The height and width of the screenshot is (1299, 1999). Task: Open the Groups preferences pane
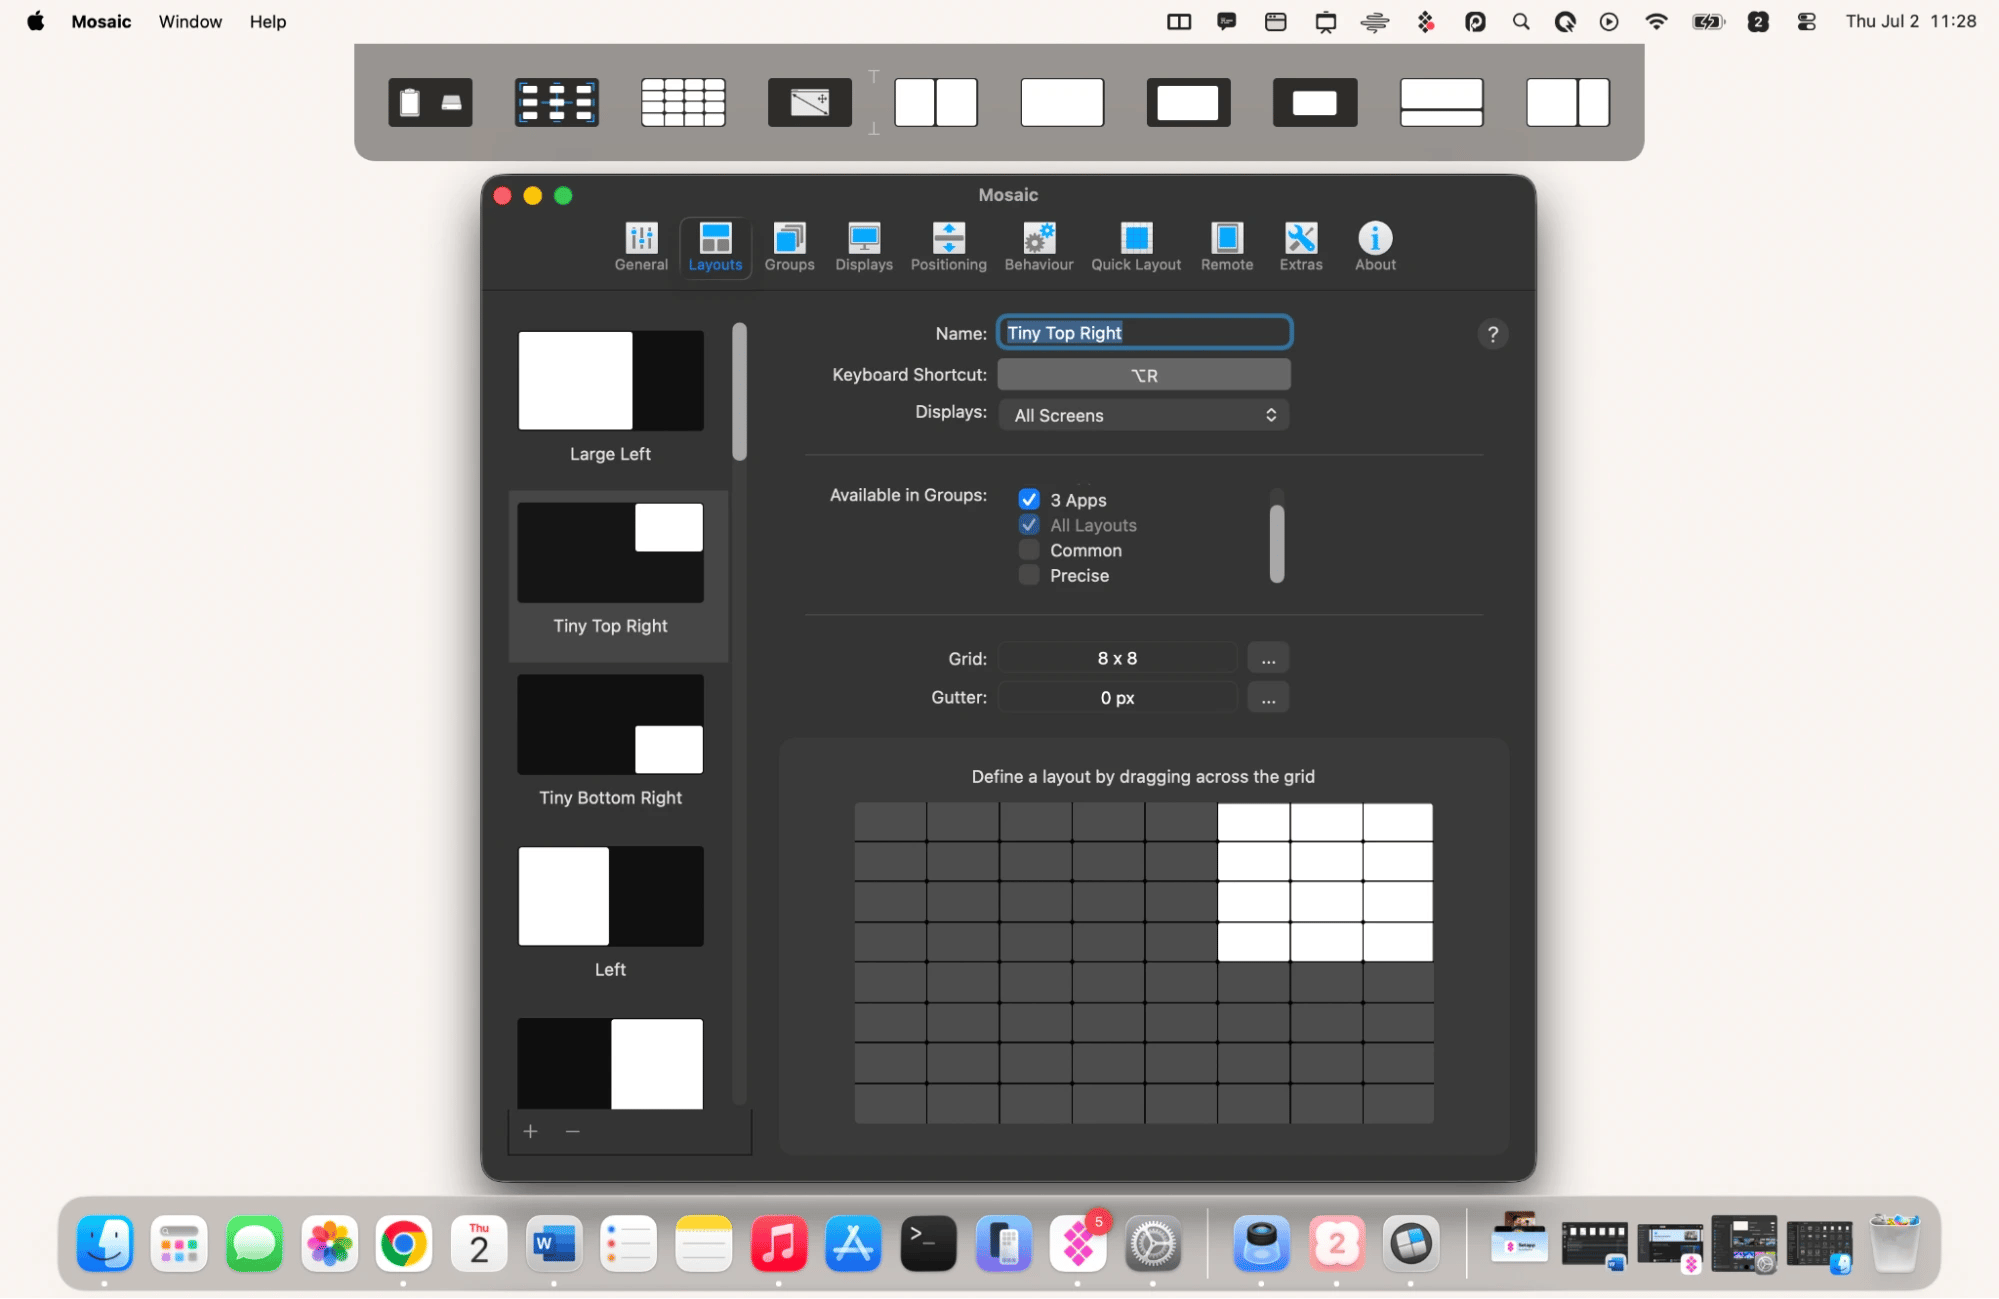pyautogui.click(x=789, y=247)
